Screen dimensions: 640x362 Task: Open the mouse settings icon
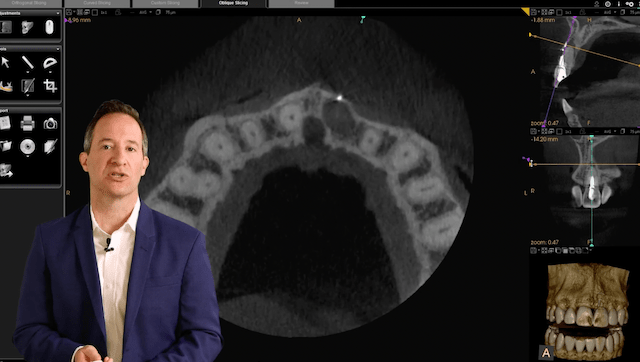49,27
